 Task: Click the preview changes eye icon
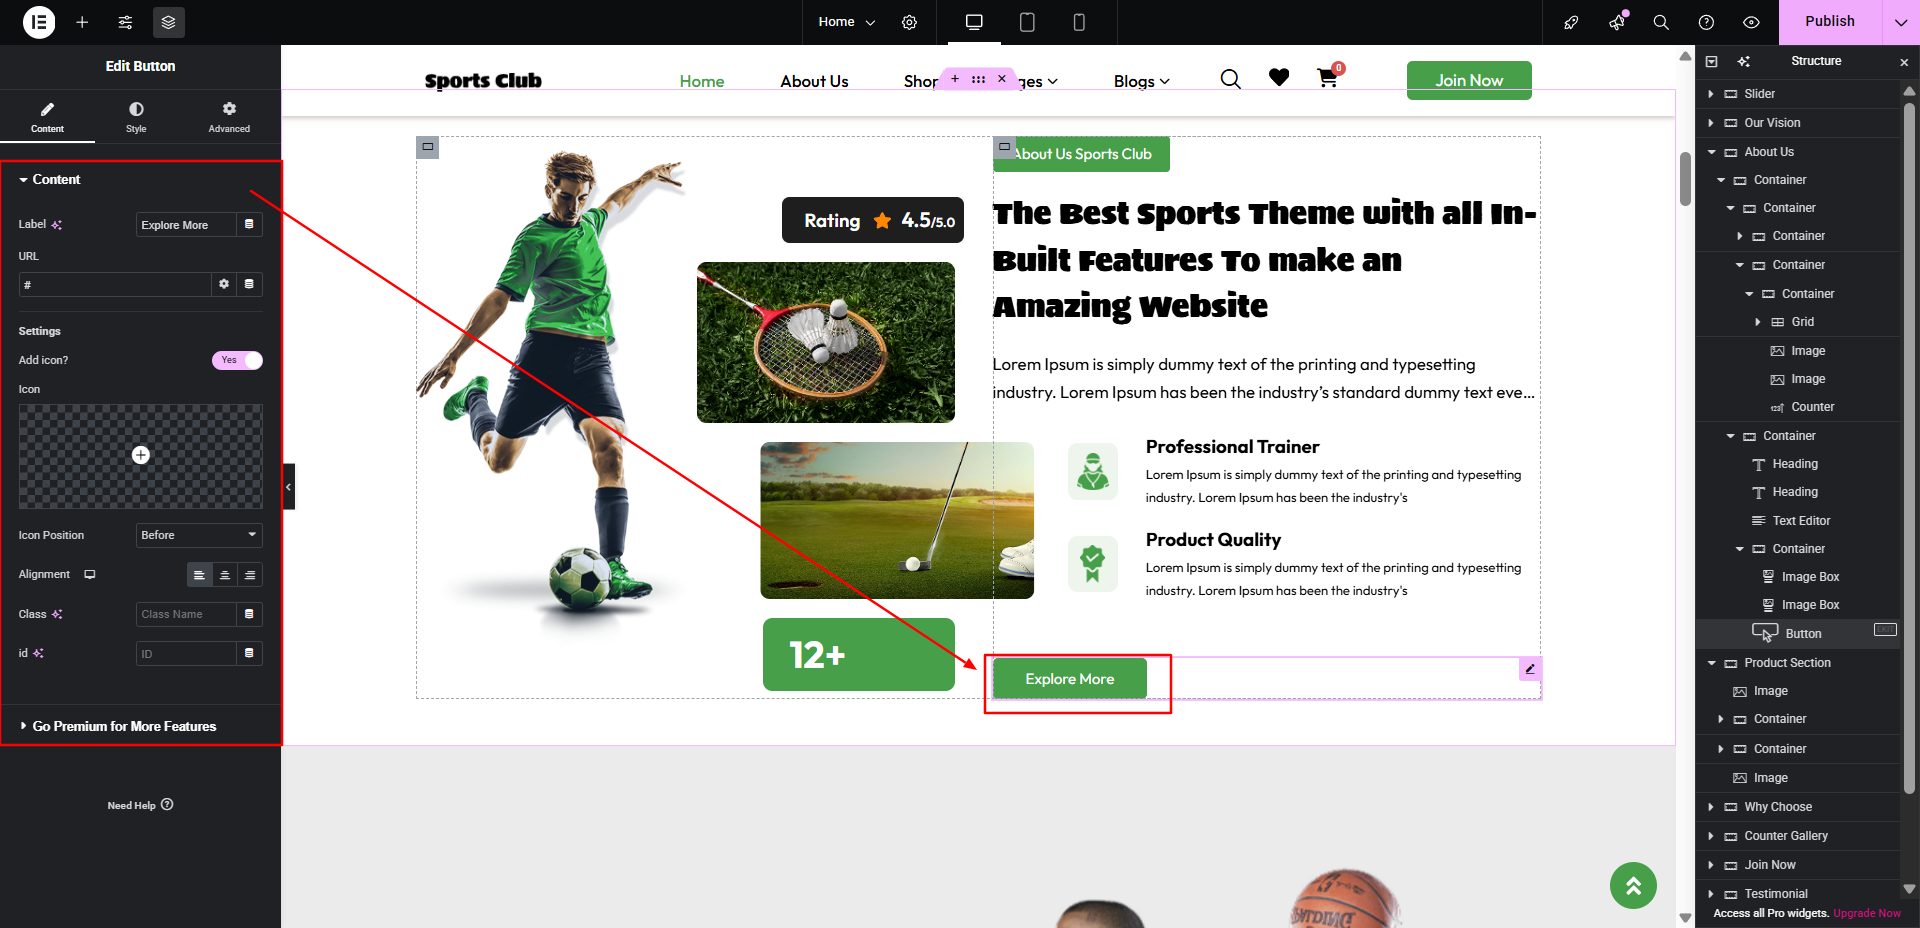tap(1751, 22)
